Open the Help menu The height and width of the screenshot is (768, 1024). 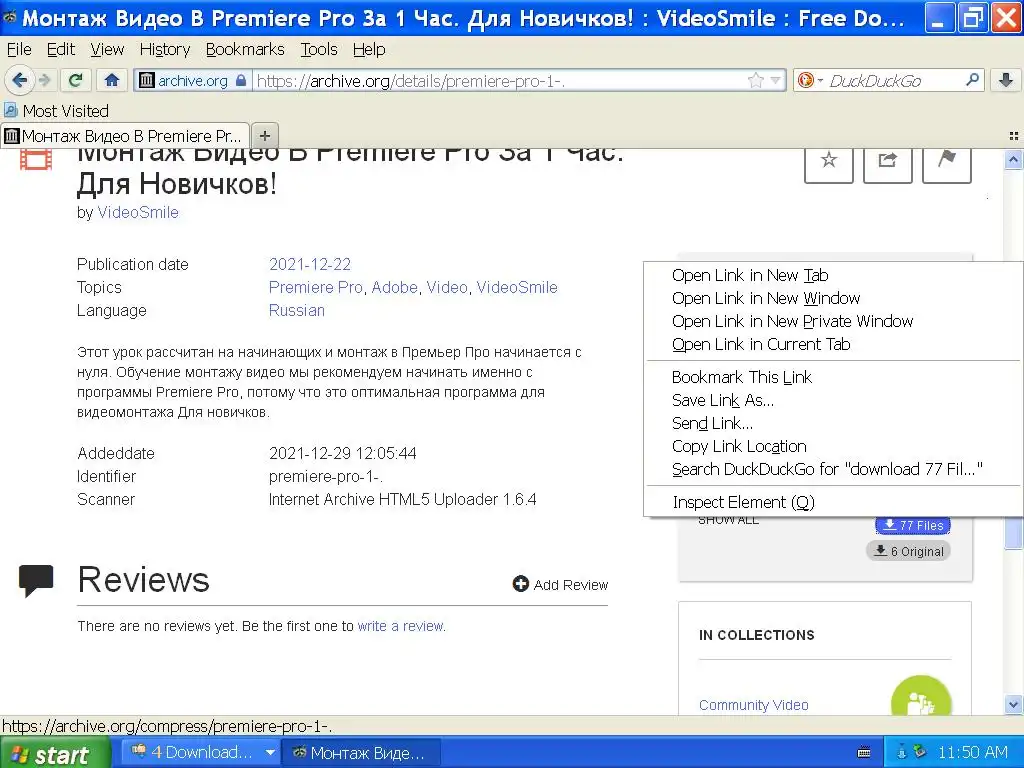tap(369, 50)
